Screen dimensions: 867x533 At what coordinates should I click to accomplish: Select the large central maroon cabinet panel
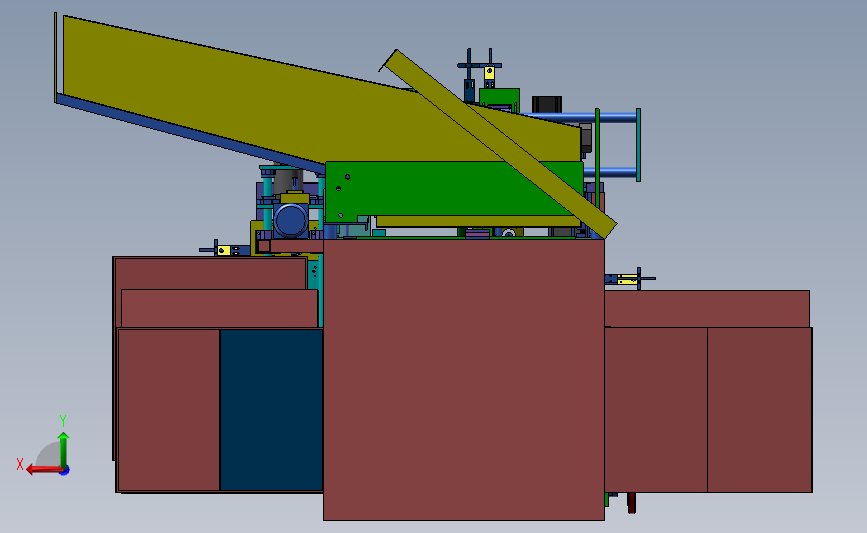[464, 379]
